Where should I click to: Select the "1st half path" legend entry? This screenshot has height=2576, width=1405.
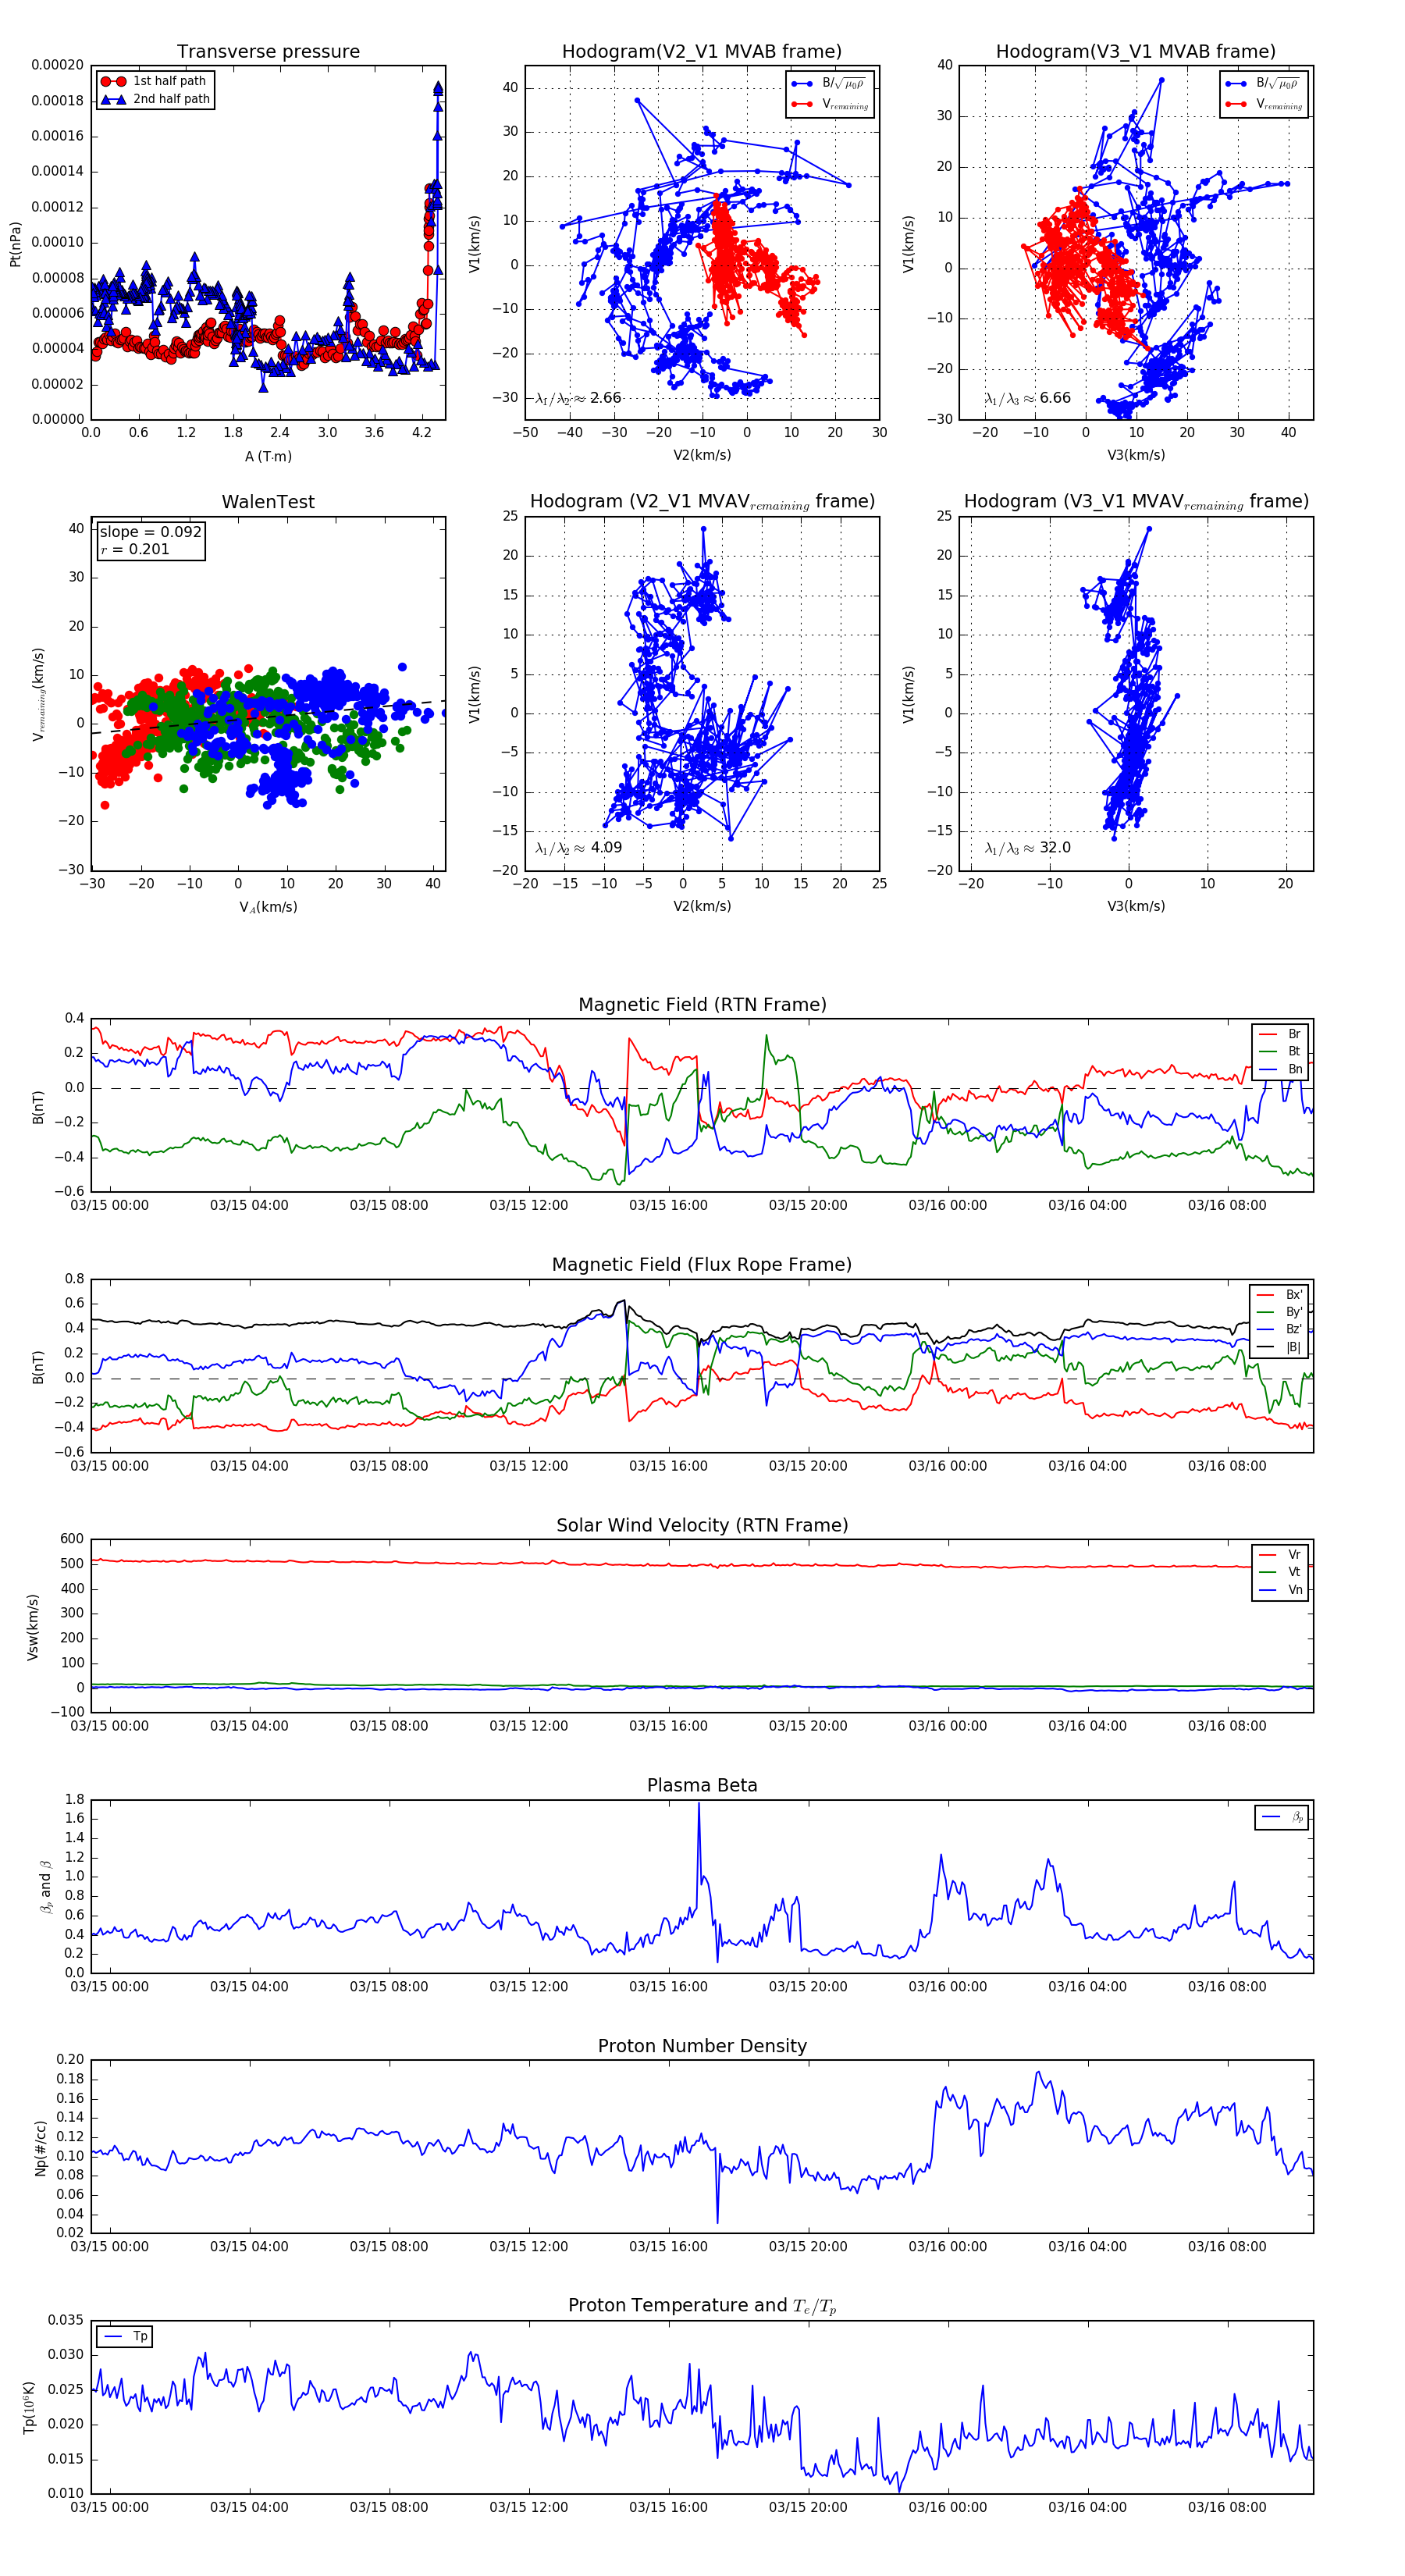tap(154, 81)
